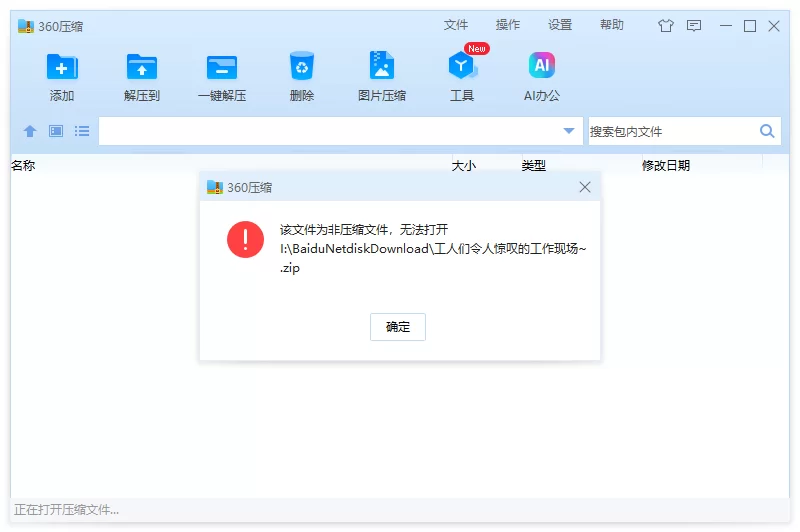Open the 图片压缩 image compression tool
The image size is (800, 532).
coord(382,67)
